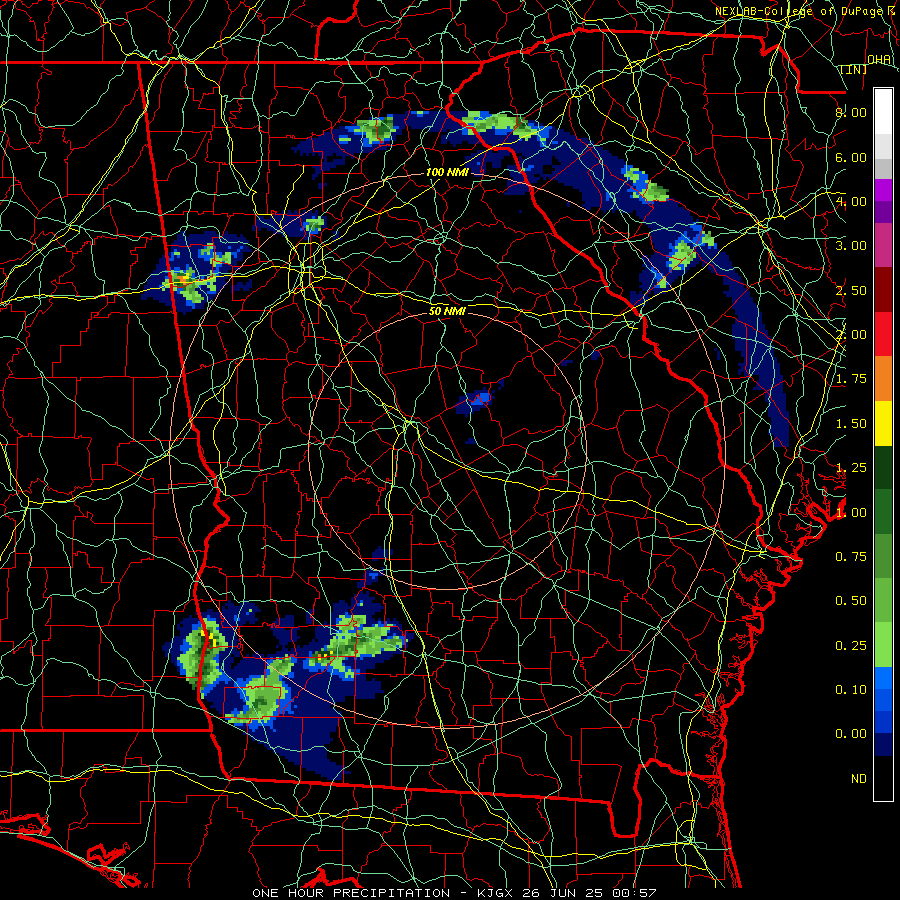Click the ND no-data label
The height and width of the screenshot is (900, 900).
[x=859, y=779]
